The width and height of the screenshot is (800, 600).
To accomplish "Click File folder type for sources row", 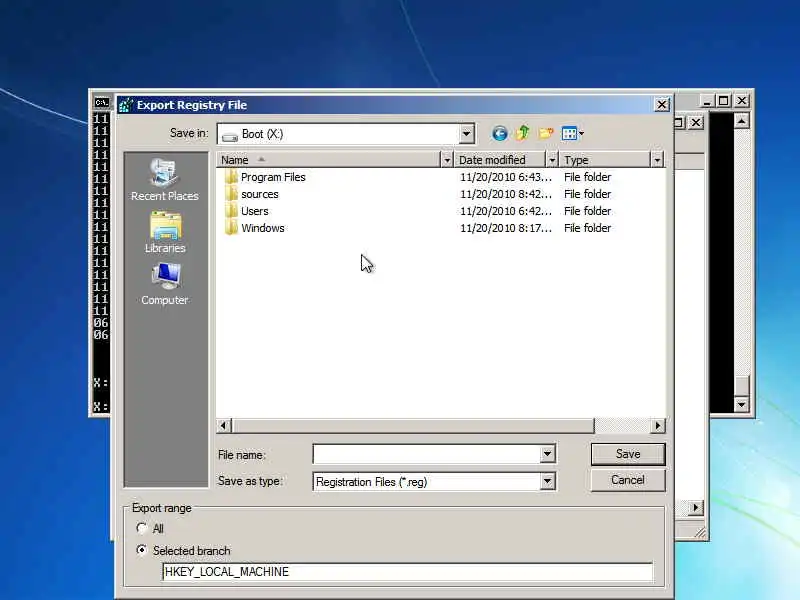I will [587, 194].
